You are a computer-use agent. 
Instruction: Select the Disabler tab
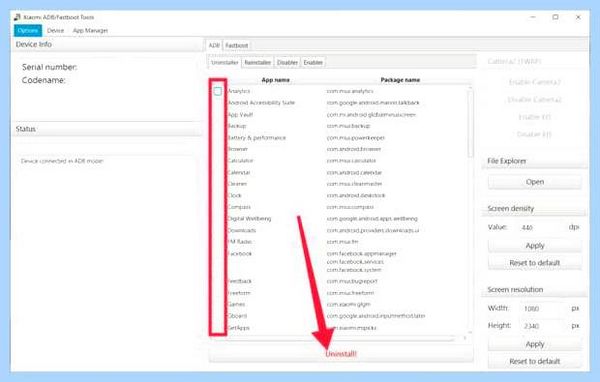tap(287, 62)
